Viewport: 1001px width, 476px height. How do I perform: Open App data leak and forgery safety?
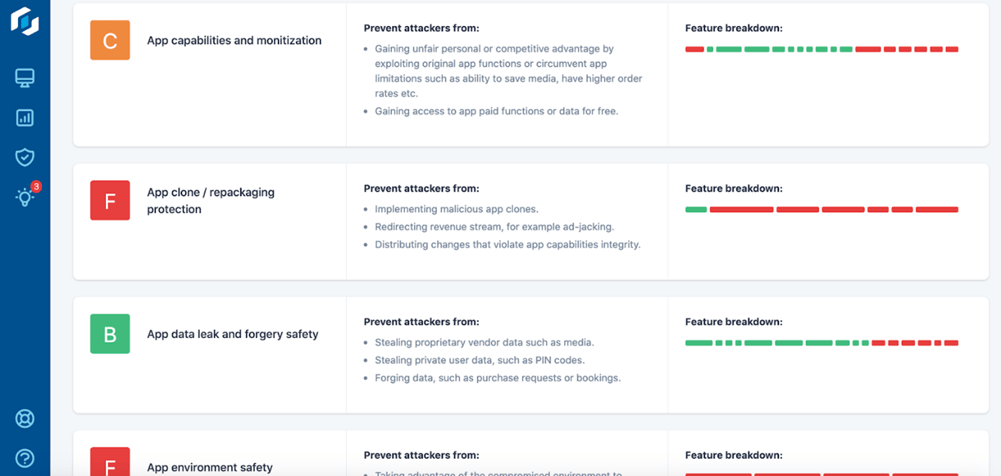232,334
